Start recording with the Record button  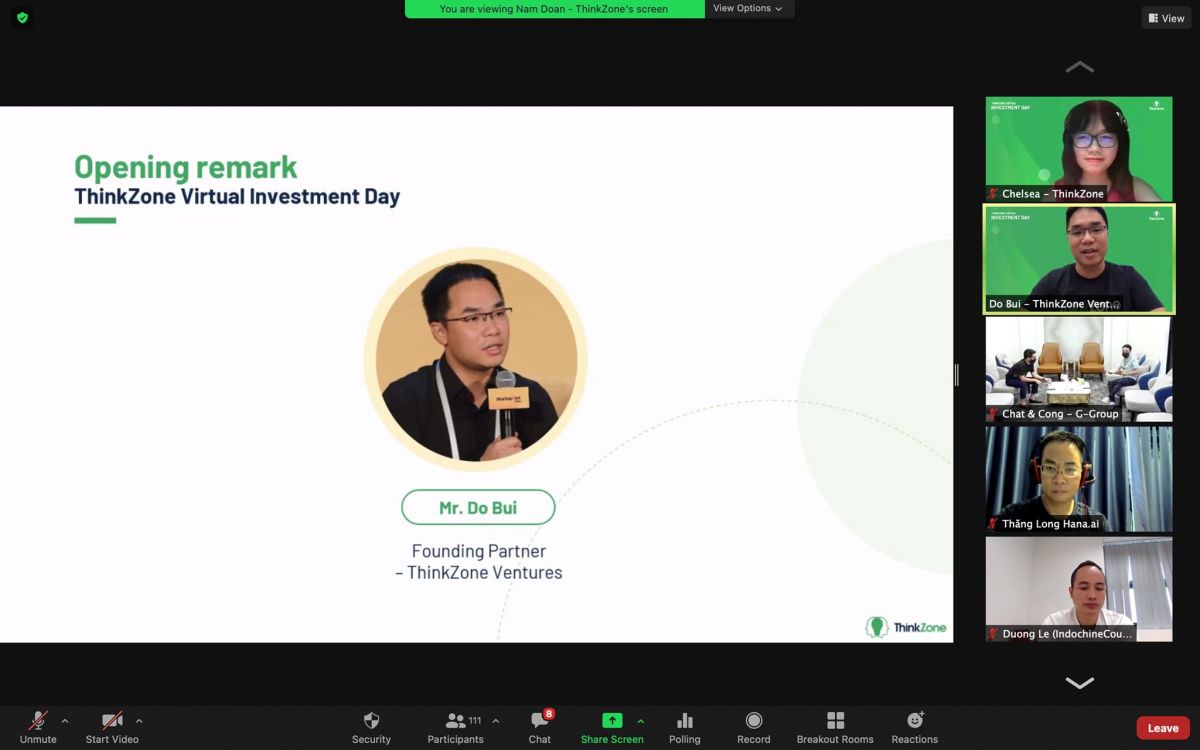point(754,728)
